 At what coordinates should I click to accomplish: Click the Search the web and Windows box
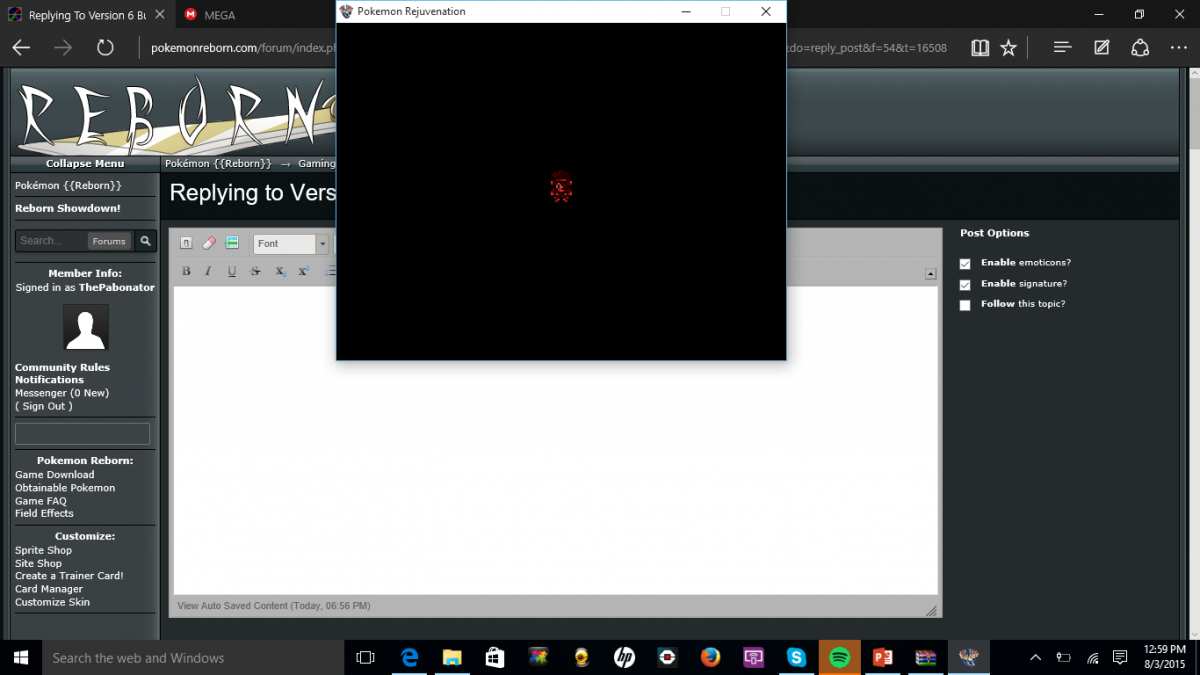[x=193, y=657]
